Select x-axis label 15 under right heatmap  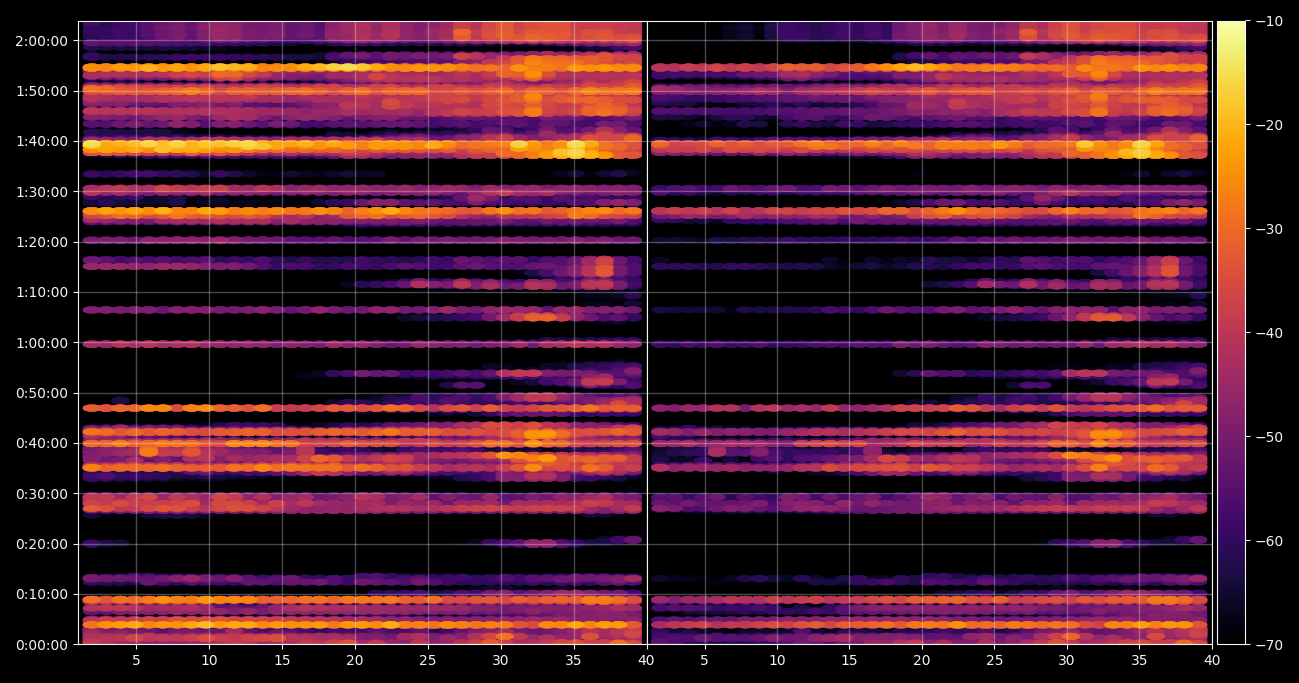click(849, 660)
